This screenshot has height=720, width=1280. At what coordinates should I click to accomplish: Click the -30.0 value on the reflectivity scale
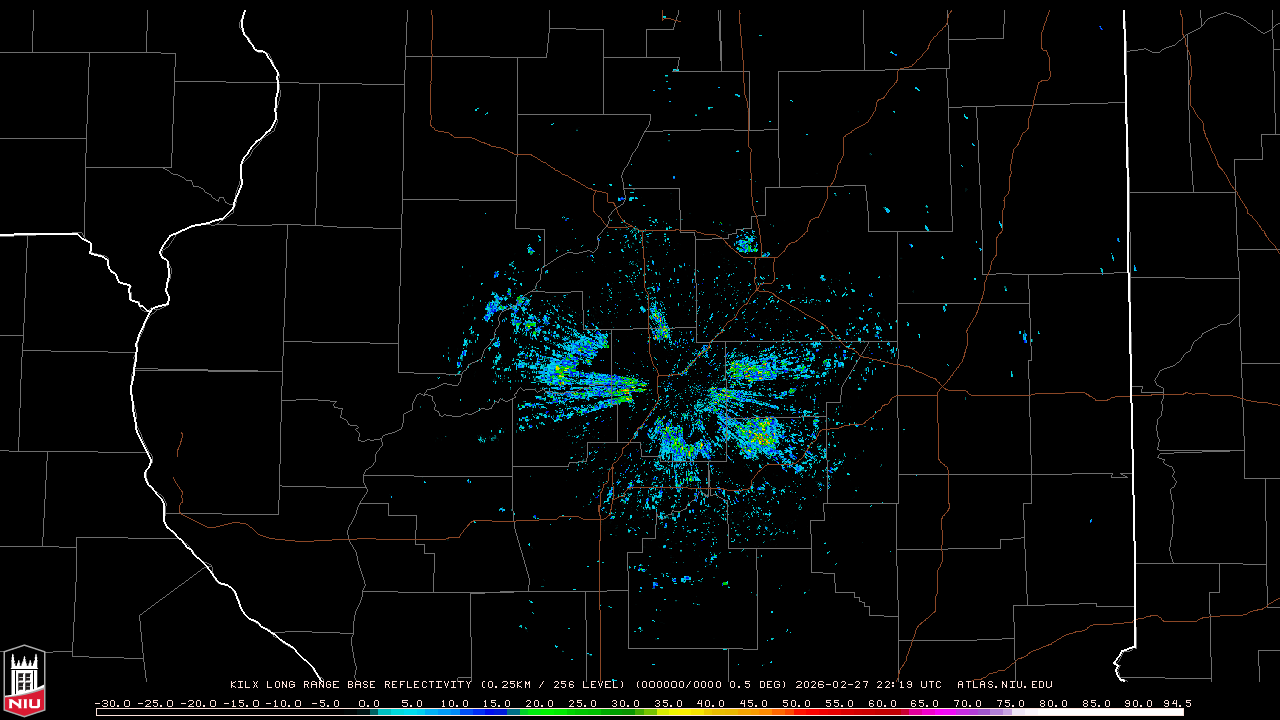pyautogui.click(x=112, y=703)
